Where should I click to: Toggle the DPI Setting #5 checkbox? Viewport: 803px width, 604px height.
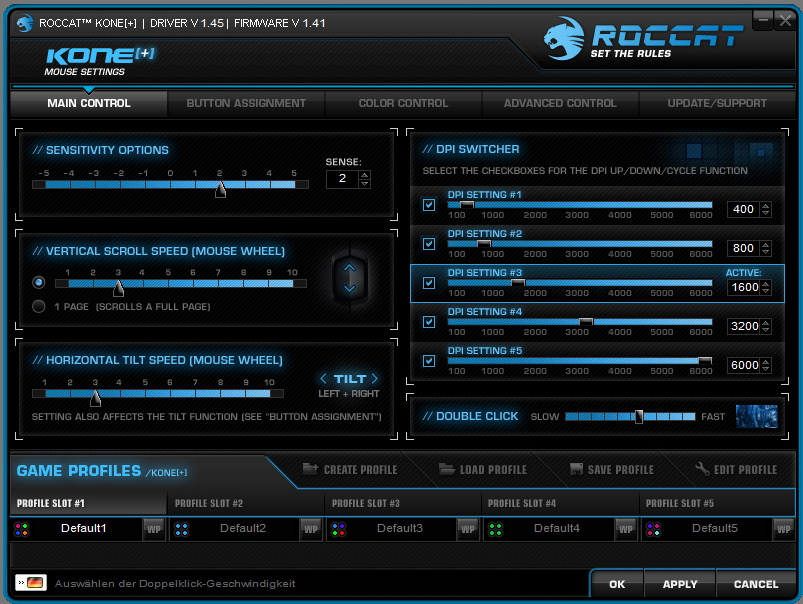[429, 361]
